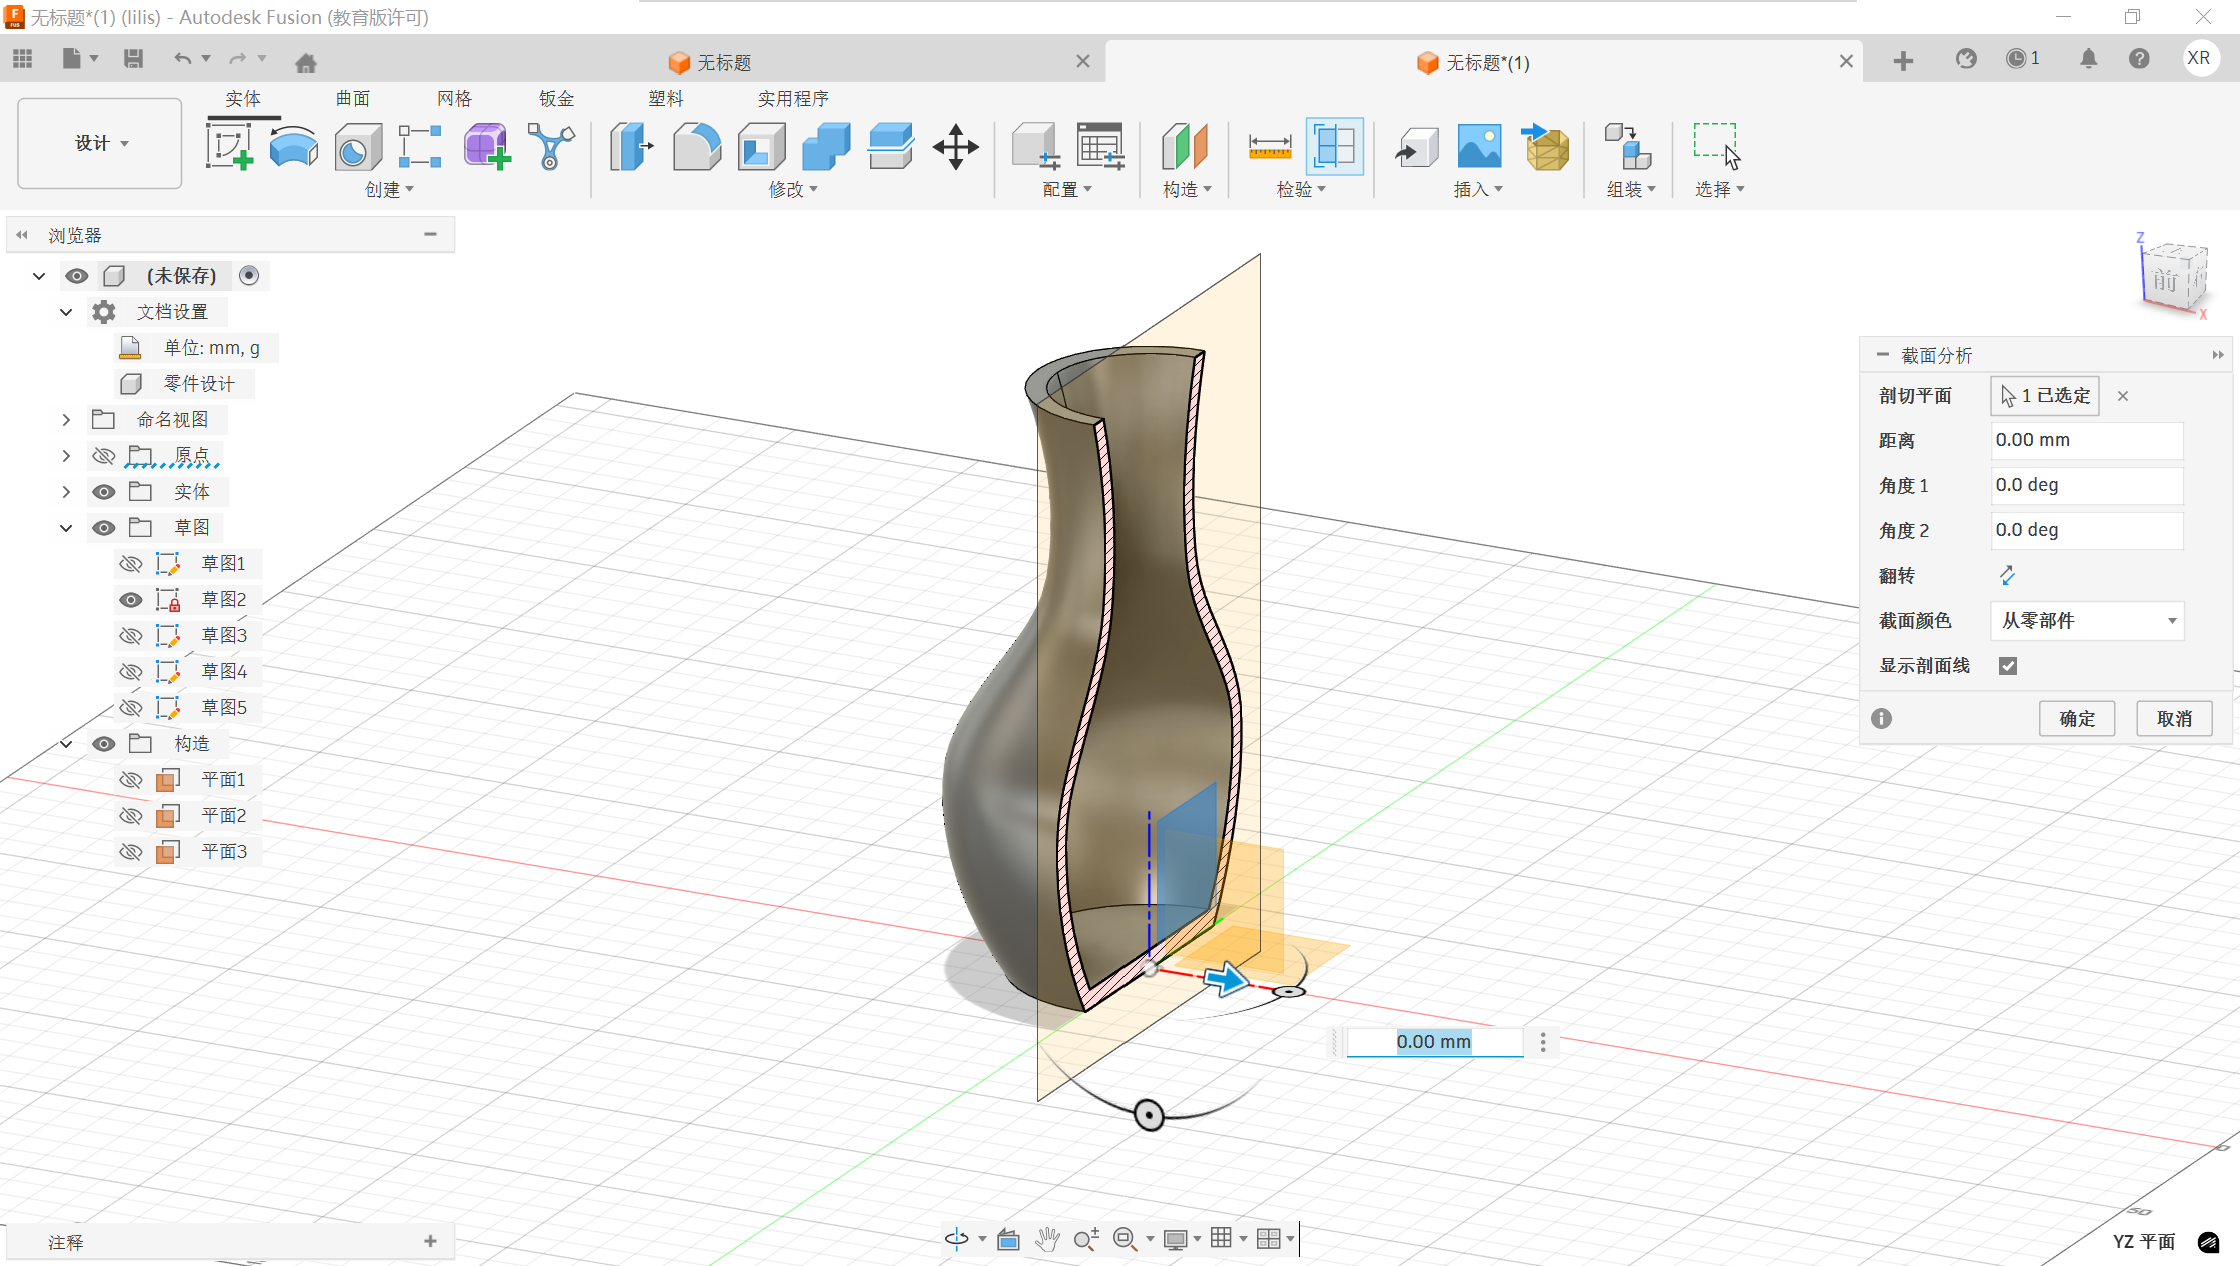Click the Save icon

(133, 59)
